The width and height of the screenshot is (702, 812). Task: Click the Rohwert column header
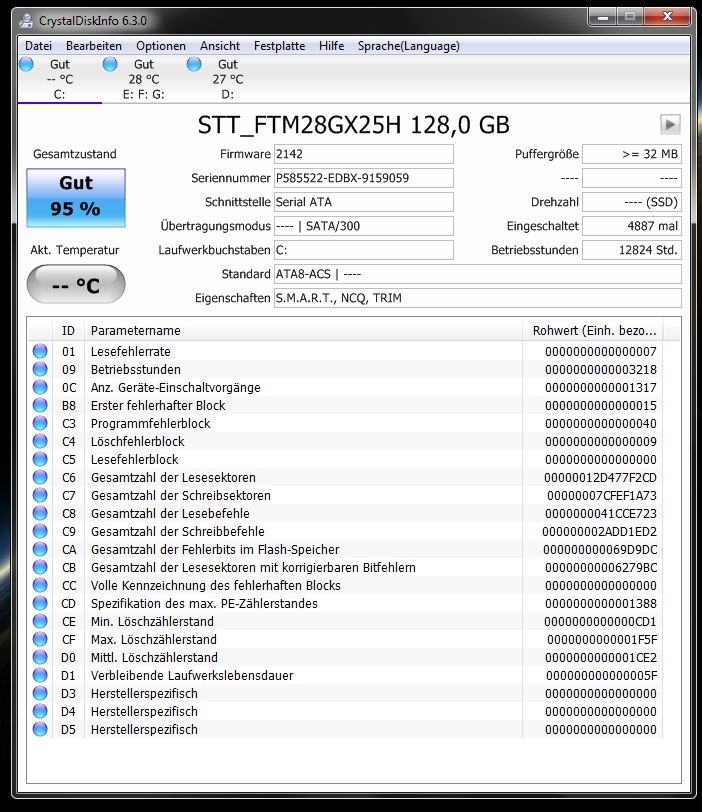593,331
